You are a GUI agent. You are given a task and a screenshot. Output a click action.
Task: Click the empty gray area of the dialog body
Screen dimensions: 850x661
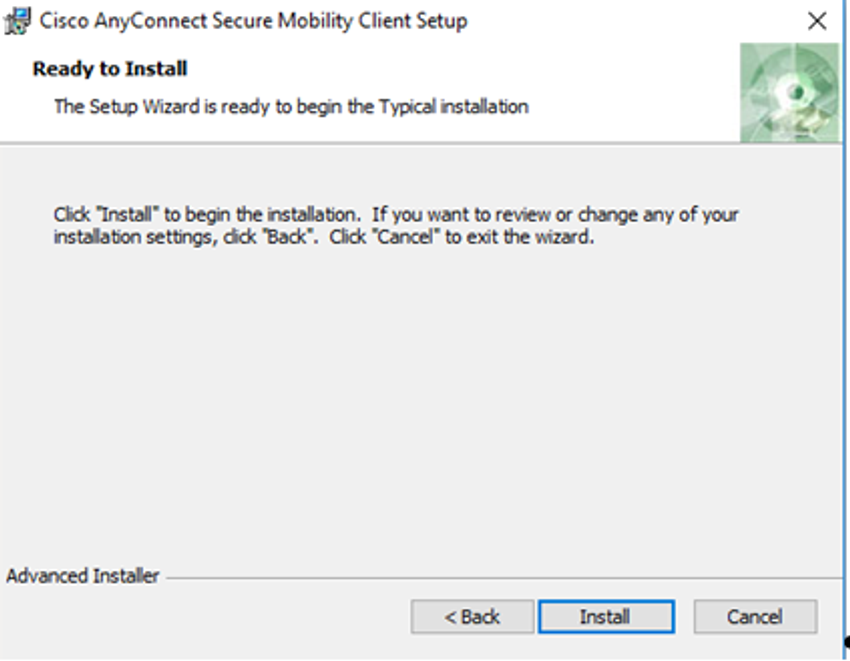click(420, 400)
